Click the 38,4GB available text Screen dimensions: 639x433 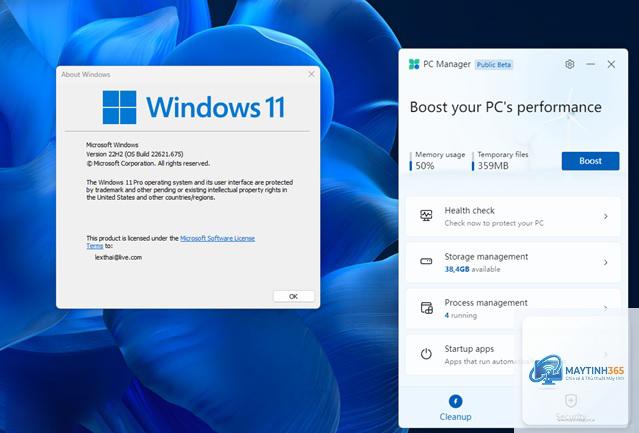[x=472, y=269]
